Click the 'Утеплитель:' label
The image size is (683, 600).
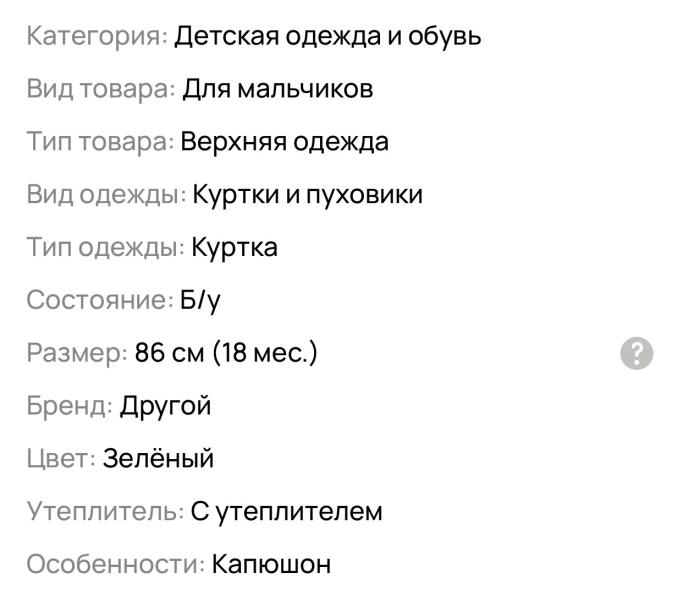tap(105, 512)
